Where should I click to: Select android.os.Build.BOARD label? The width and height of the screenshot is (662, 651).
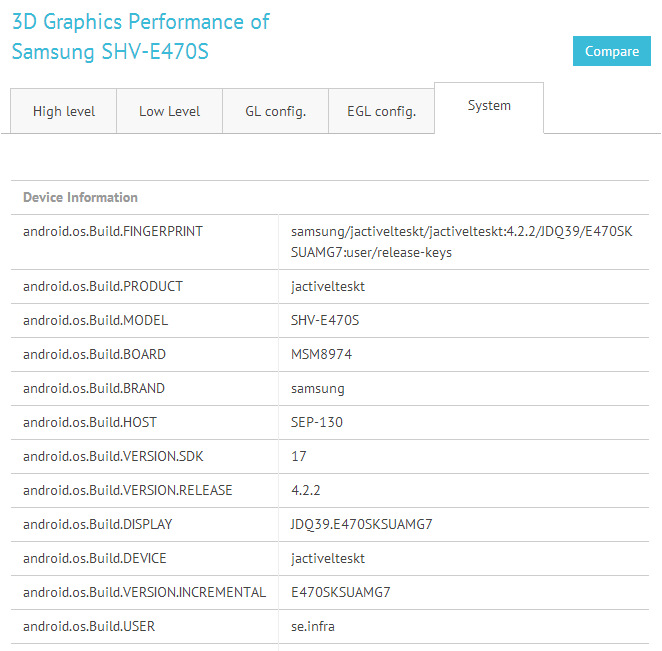coord(94,354)
